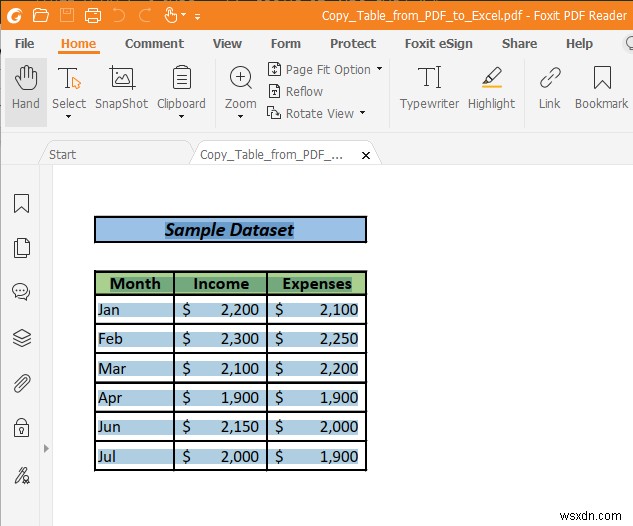
Task: Open the Form ribbon tab
Action: (x=286, y=44)
